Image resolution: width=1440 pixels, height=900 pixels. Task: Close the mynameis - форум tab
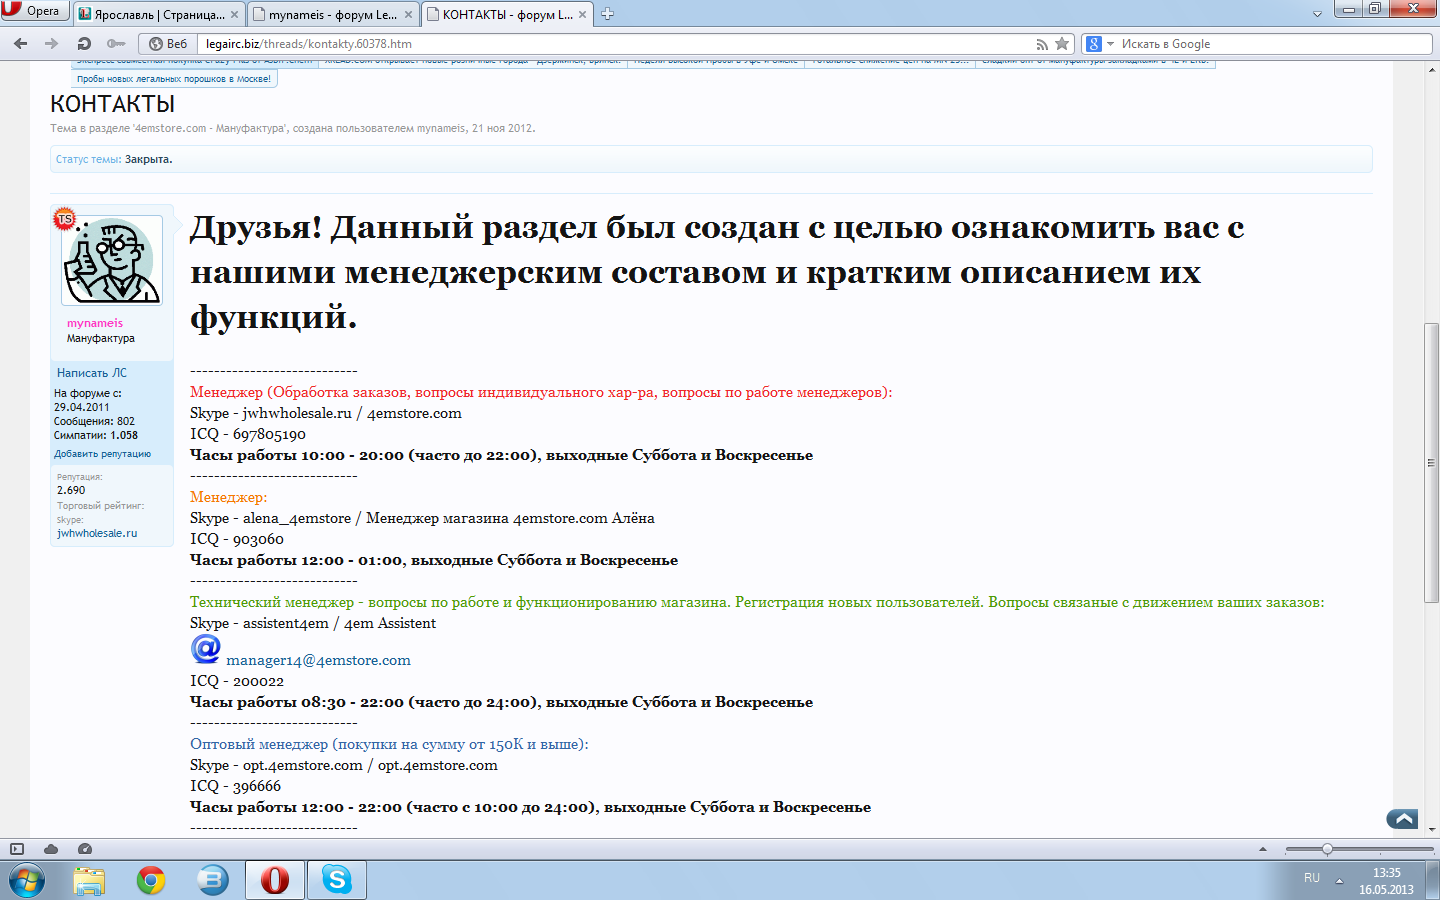(x=409, y=15)
